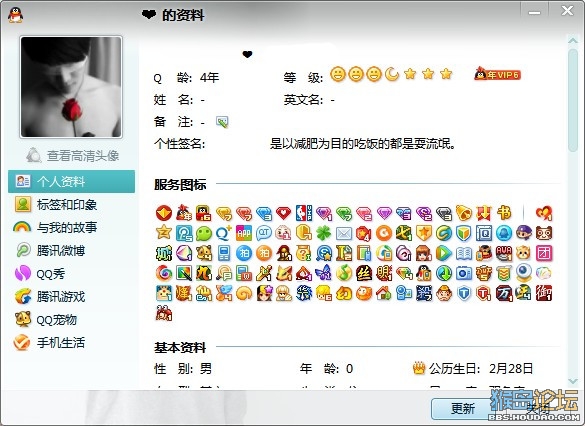This screenshot has height=426, width=585.
Task: Click the orange 拍 service icon
Action: pyautogui.click(x=264, y=253)
